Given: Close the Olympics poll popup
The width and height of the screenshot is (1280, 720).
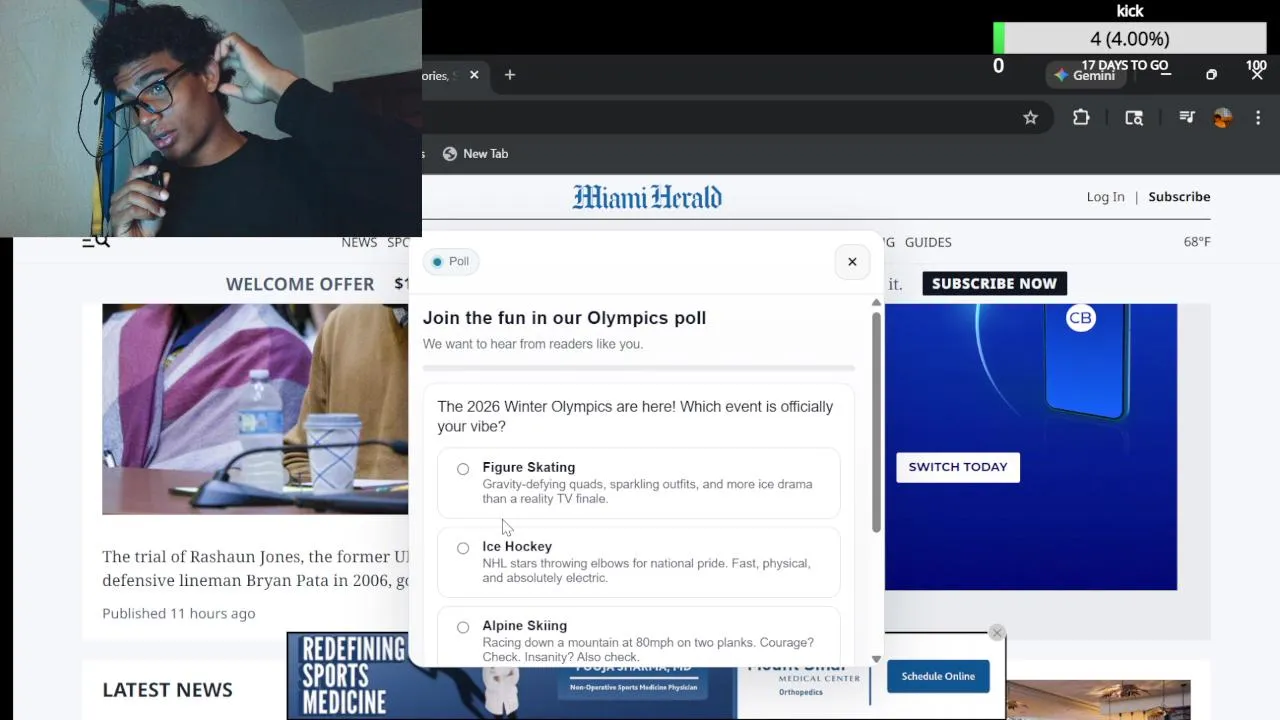Looking at the screenshot, I should pyautogui.click(x=852, y=262).
